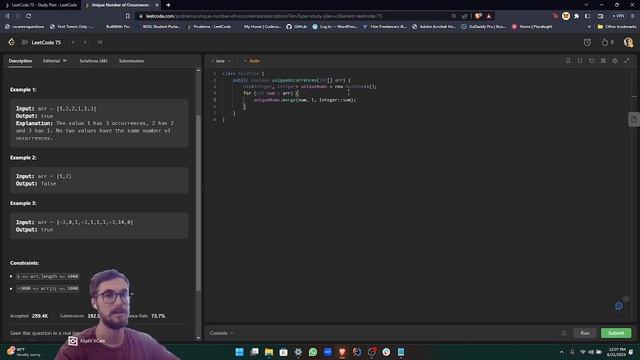Expand the editor to fullscreen
Screen dimensions: 640x360
[627, 61]
